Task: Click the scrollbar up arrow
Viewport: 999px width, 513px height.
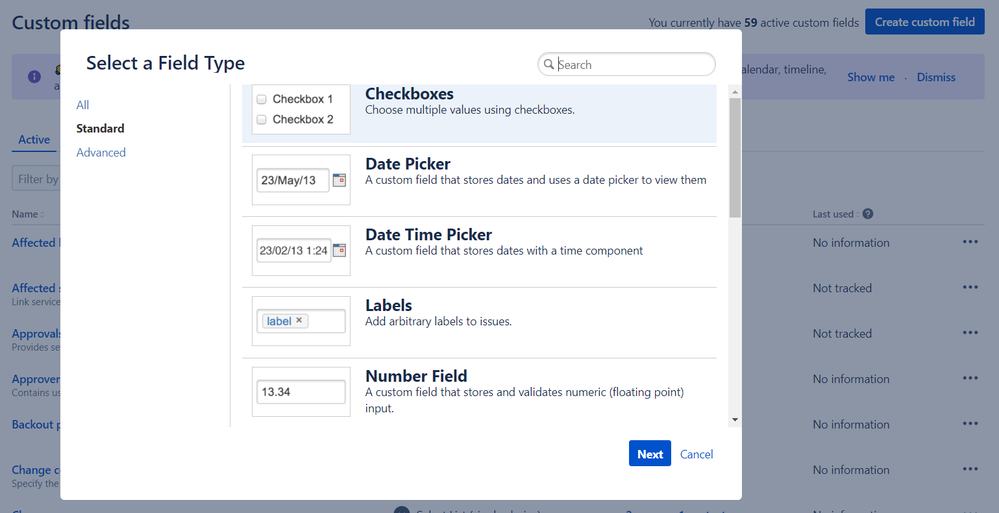Action: [x=735, y=92]
